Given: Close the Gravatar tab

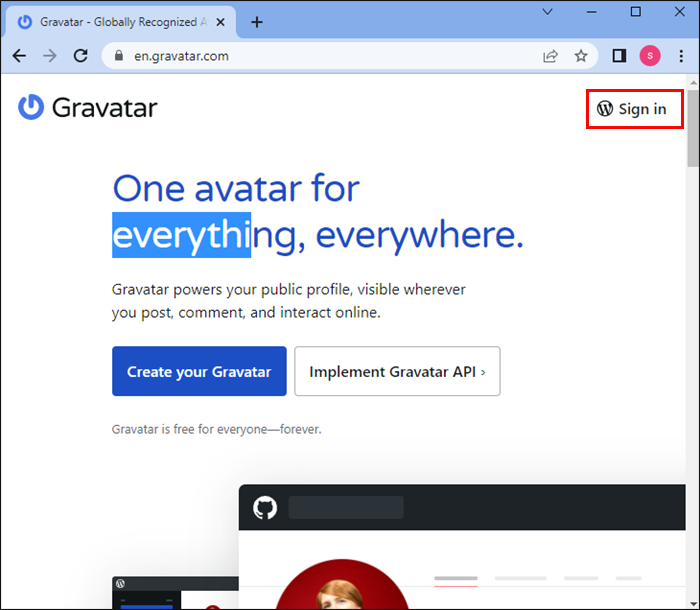Looking at the screenshot, I should point(220,22).
